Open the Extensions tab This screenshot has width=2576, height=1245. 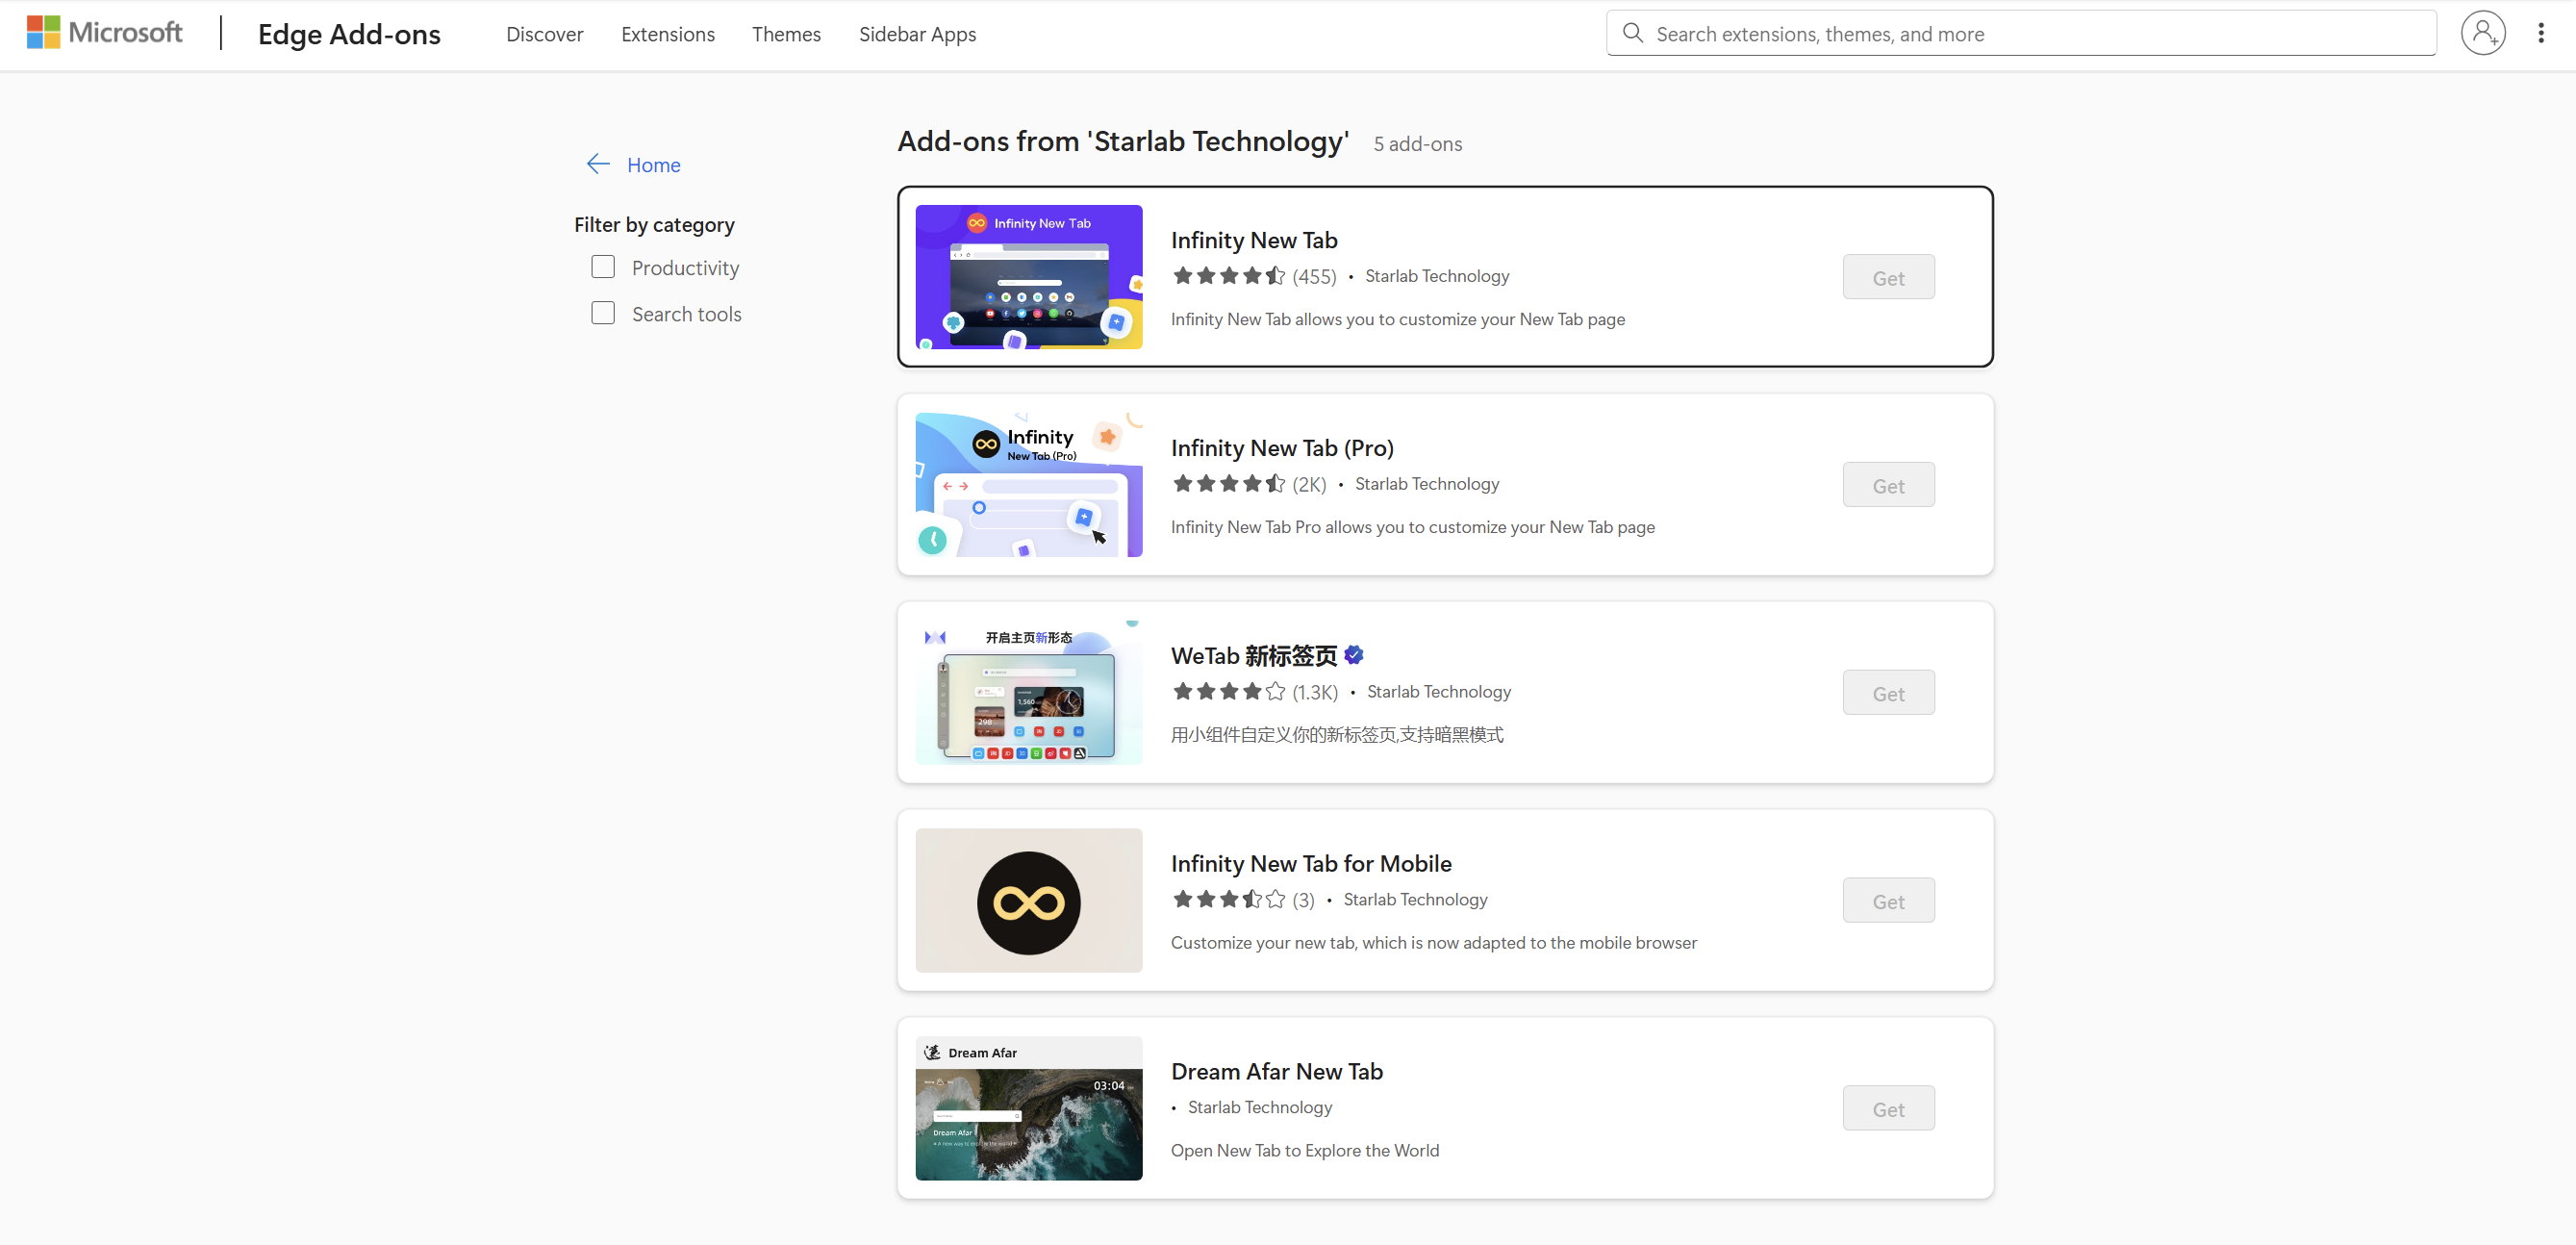pyautogui.click(x=667, y=34)
